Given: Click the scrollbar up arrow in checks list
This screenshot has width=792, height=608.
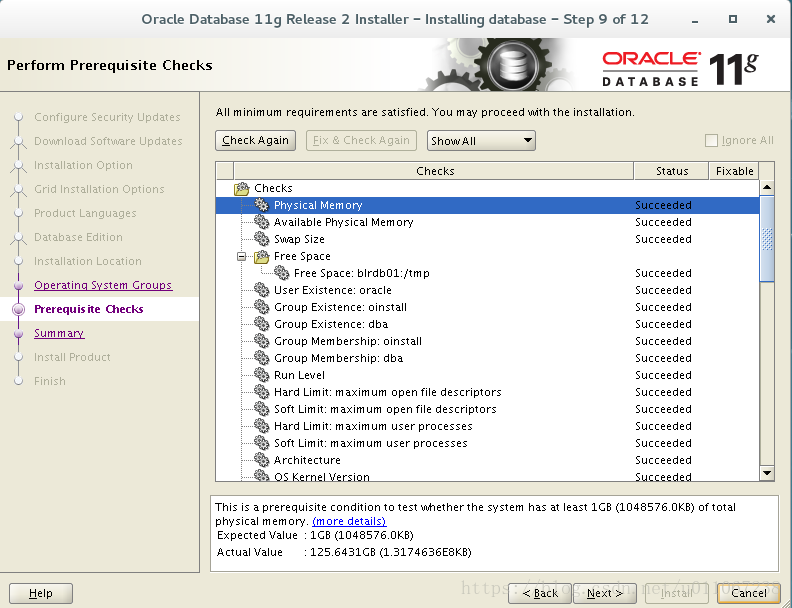Looking at the screenshot, I should [767, 188].
